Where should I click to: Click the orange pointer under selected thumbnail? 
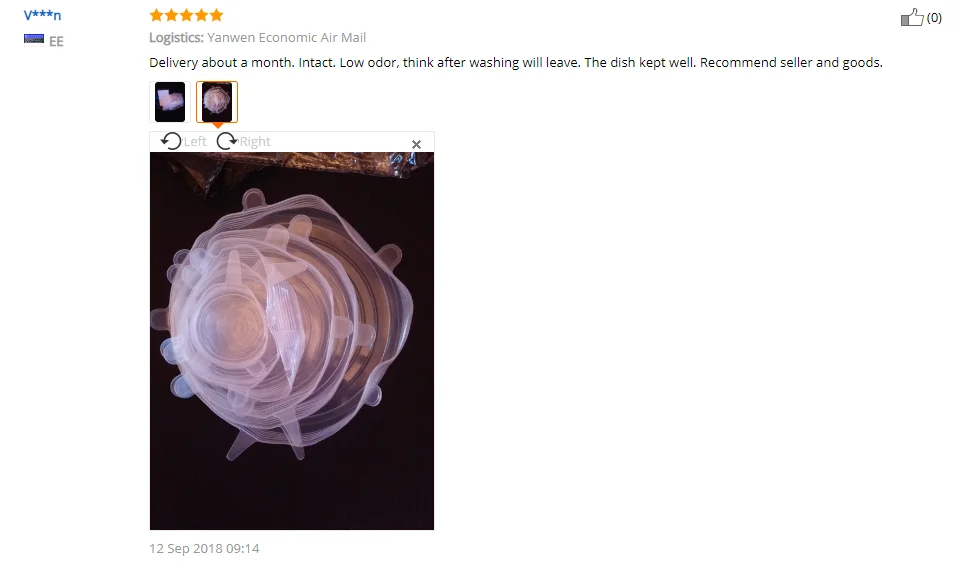click(217, 126)
